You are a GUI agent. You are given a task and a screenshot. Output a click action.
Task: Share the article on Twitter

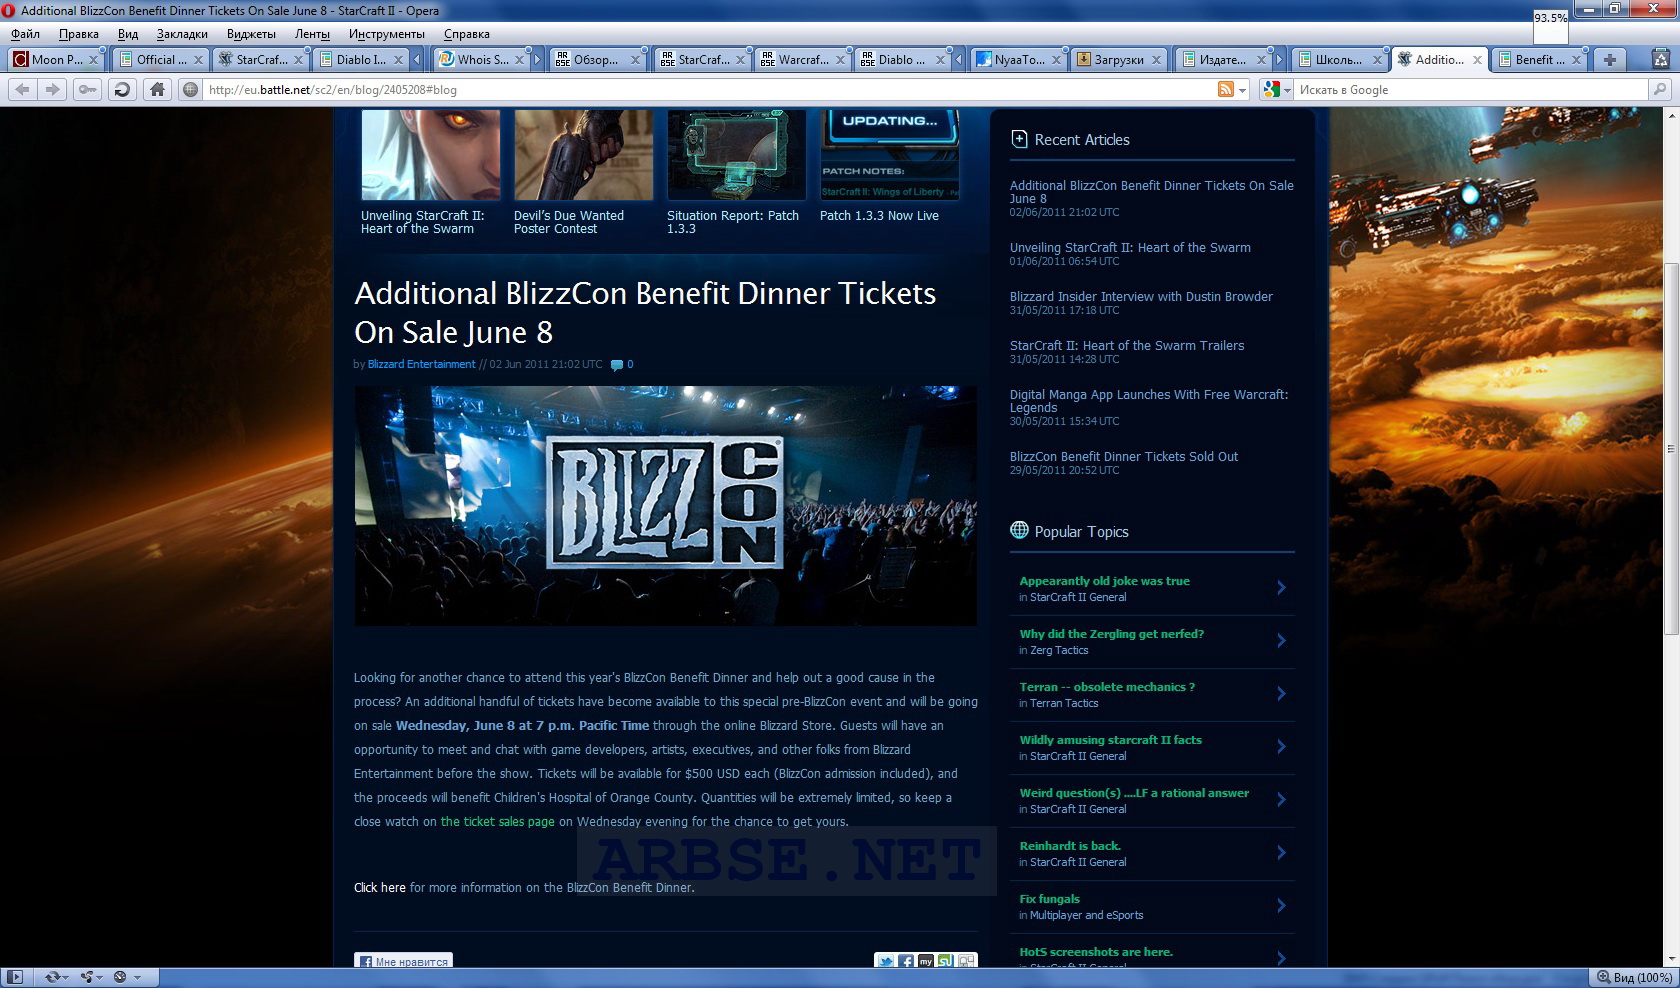[885, 961]
